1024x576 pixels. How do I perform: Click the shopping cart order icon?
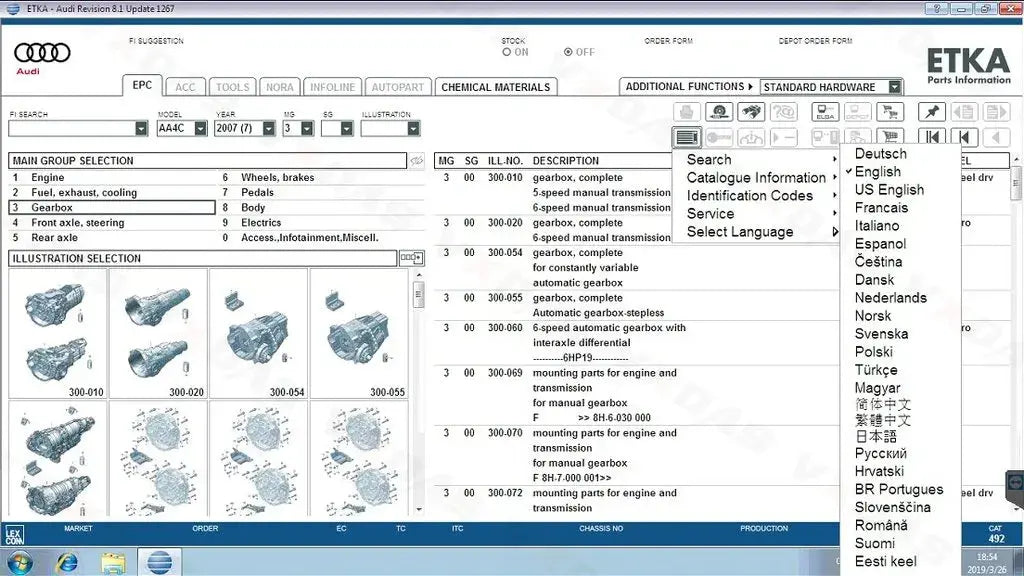point(889,112)
